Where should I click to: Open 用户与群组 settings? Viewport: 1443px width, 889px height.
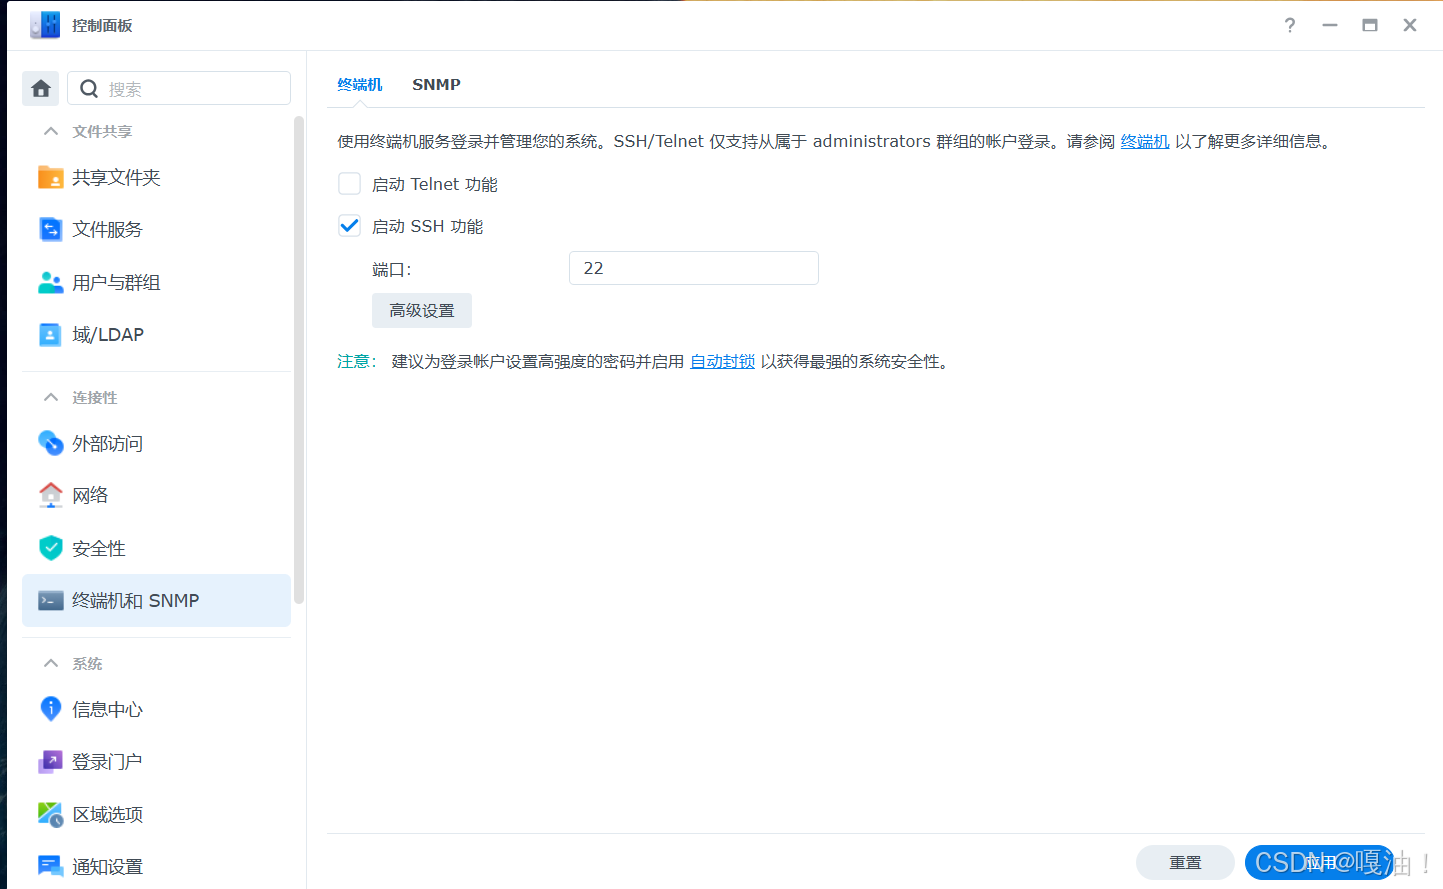pyautogui.click(x=118, y=282)
